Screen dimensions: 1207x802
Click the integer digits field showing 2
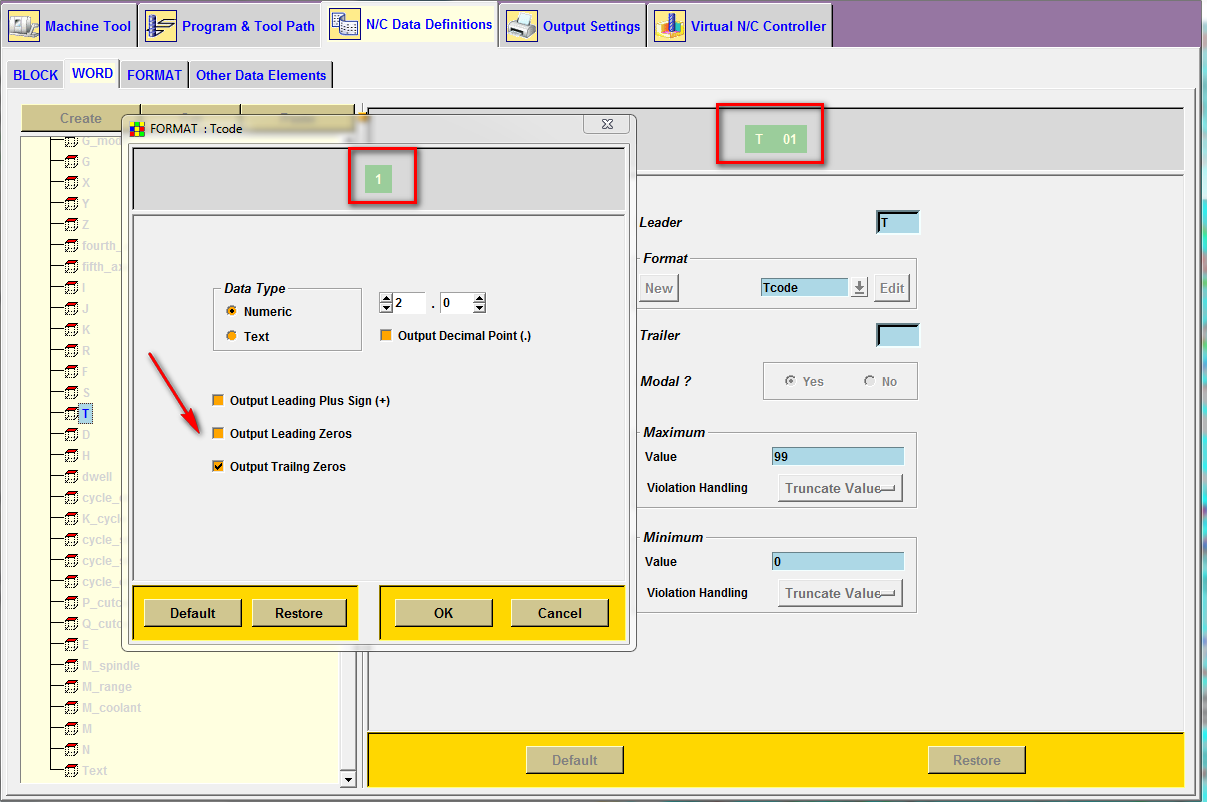tap(409, 303)
